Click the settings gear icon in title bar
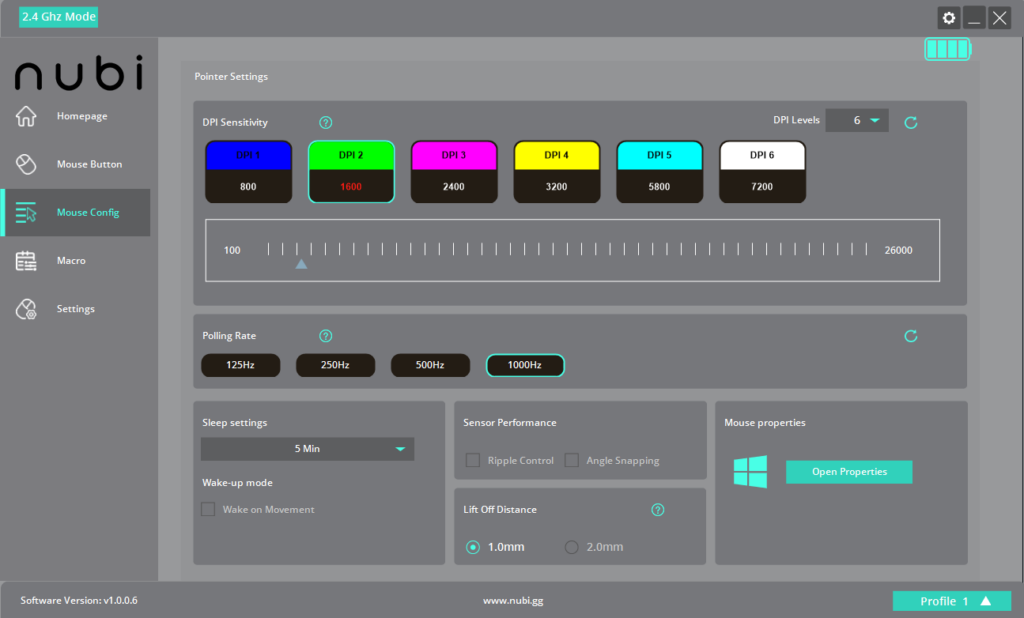The image size is (1024, 618). [x=949, y=18]
